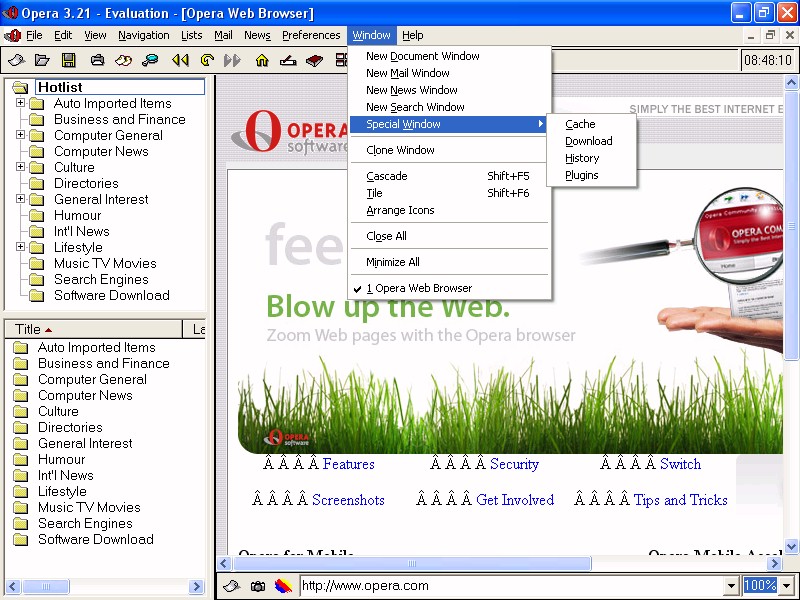Click the Find magnifier toolbar icon
The width and height of the screenshot is (800, 600).
point(150,61)
